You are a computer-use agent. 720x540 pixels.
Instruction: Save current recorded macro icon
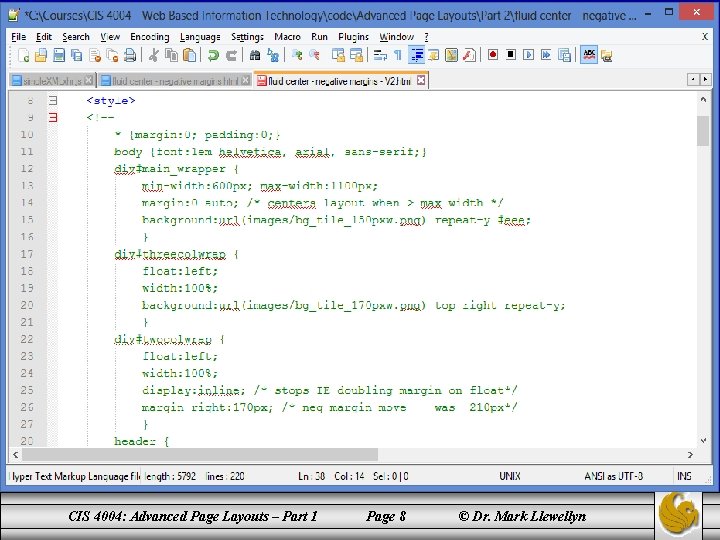pos(564,56)
